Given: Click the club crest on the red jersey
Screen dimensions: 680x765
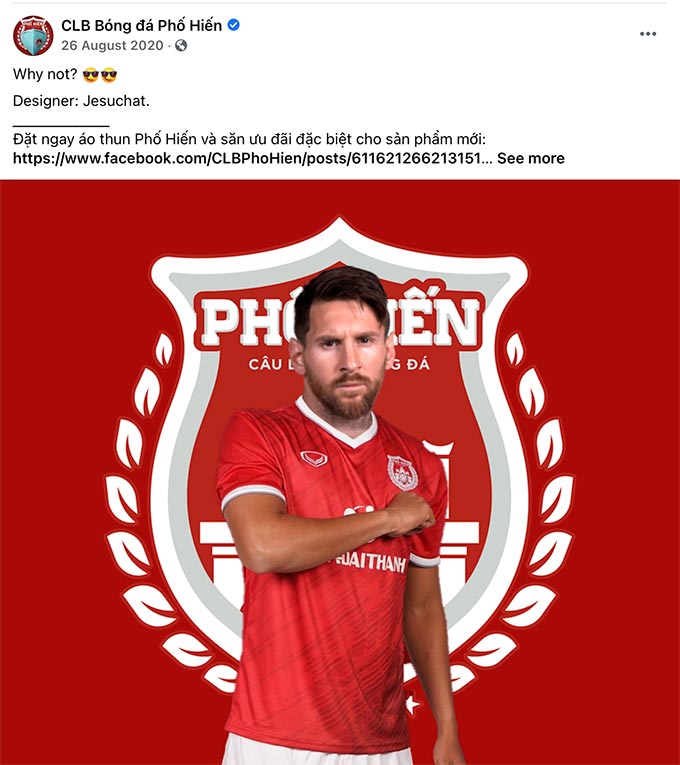Looking at the screenshot, I should click(402, 472).
